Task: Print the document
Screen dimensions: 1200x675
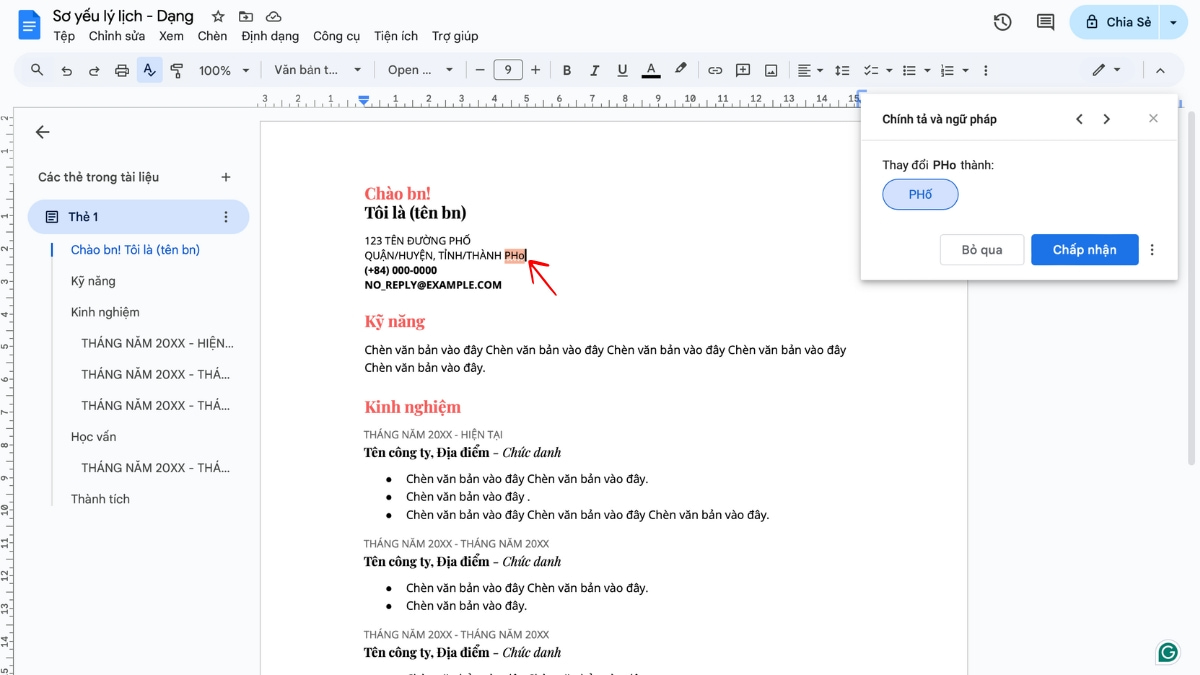Action: 122,70
